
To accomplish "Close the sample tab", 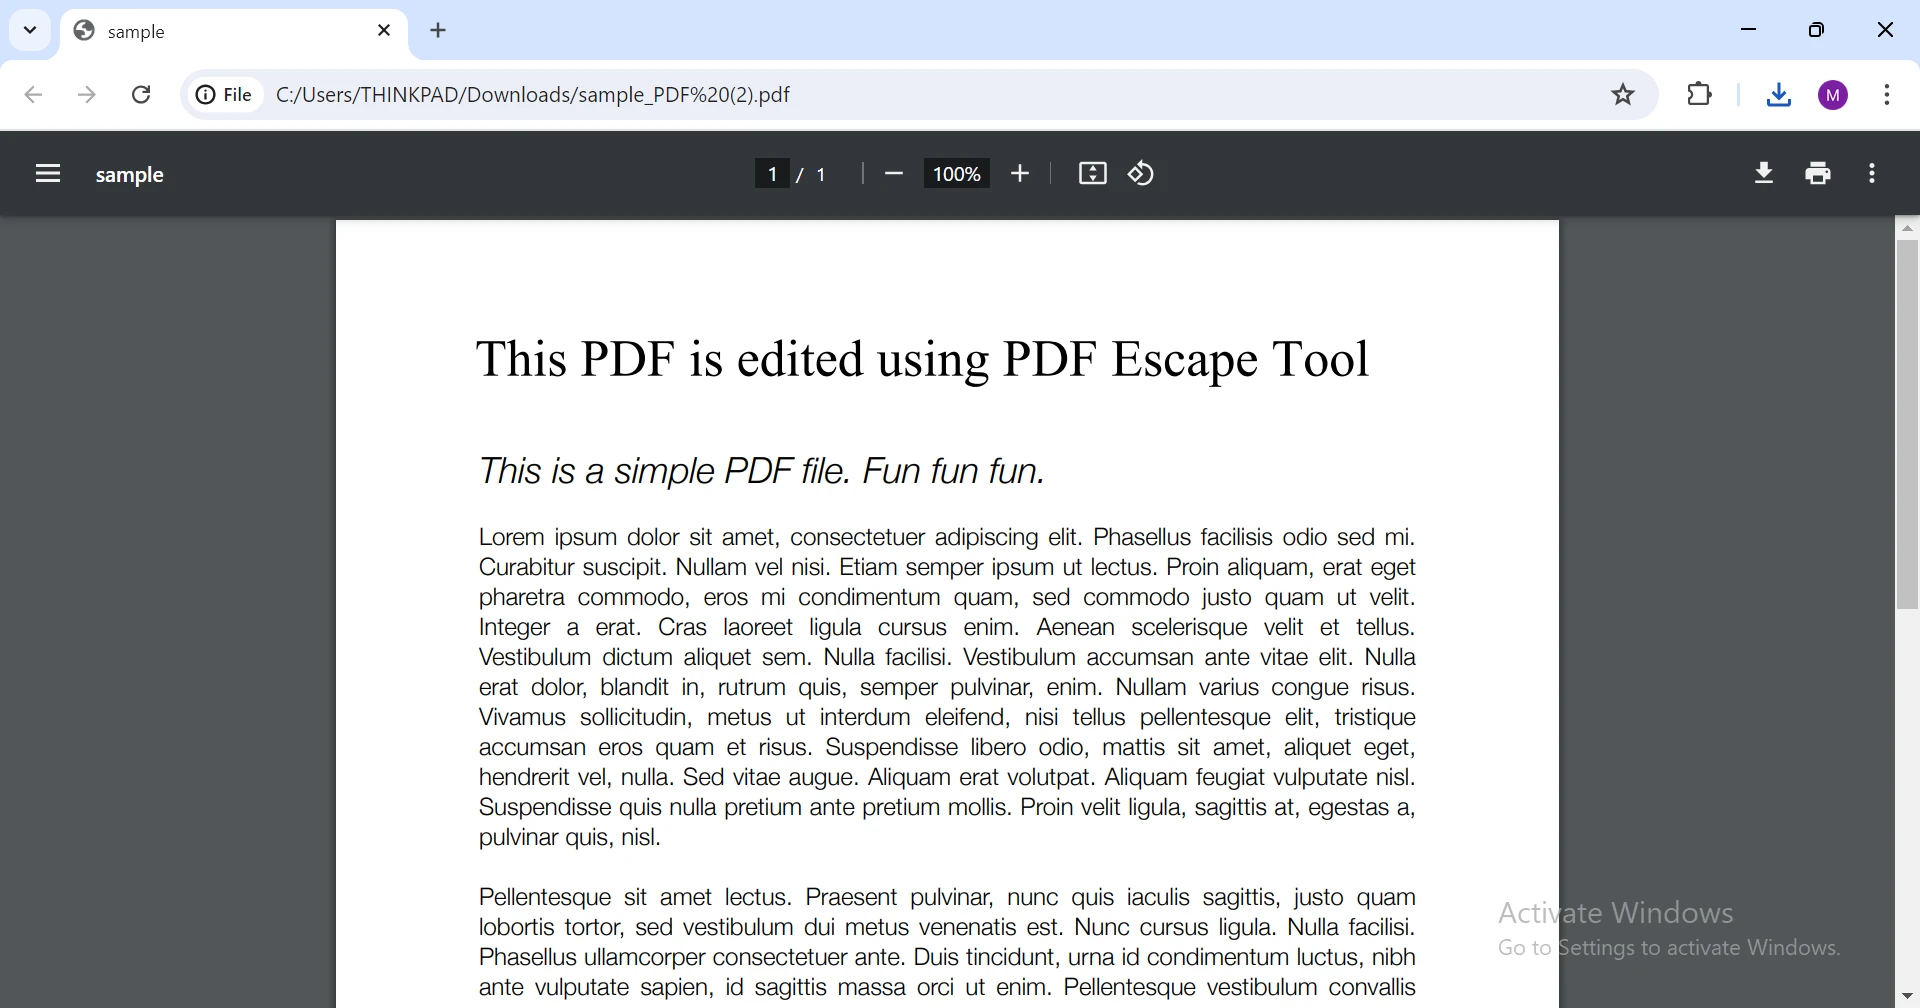I will tap(384, 31).
